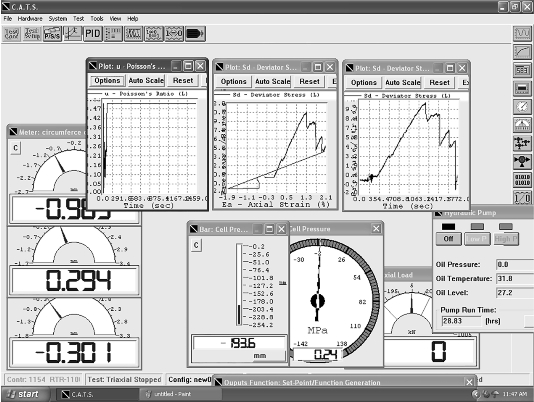Image resolution: width=534 pixels, height=402 pixels.
Task: Click the 1<->0 toolbar icon
Action: [174, 34]
